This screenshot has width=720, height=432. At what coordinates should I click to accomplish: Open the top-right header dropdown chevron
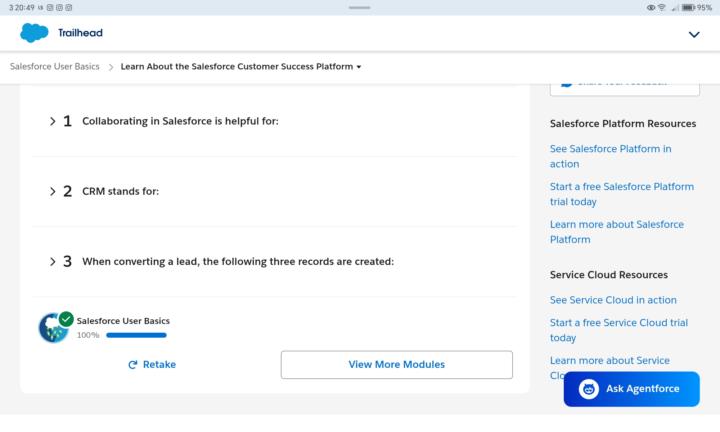695,34
